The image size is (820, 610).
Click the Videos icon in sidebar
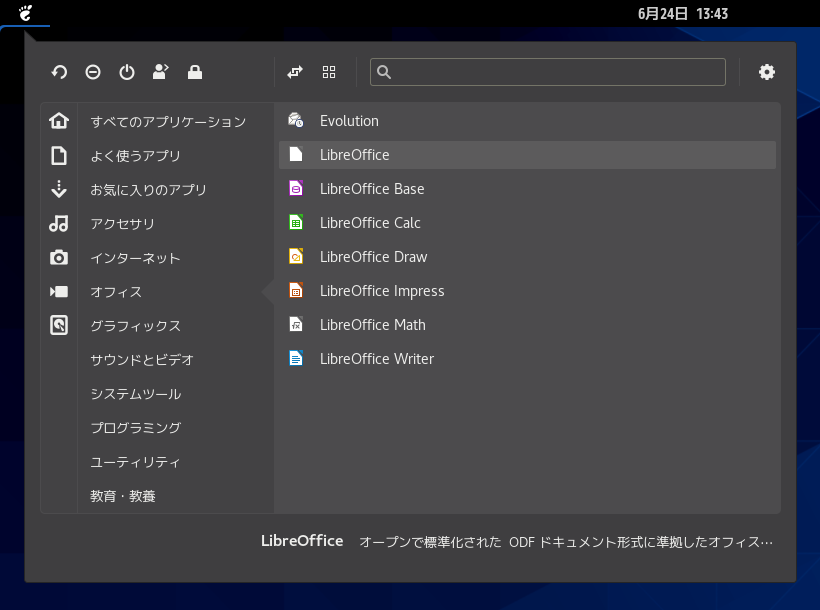coord(59,291)
